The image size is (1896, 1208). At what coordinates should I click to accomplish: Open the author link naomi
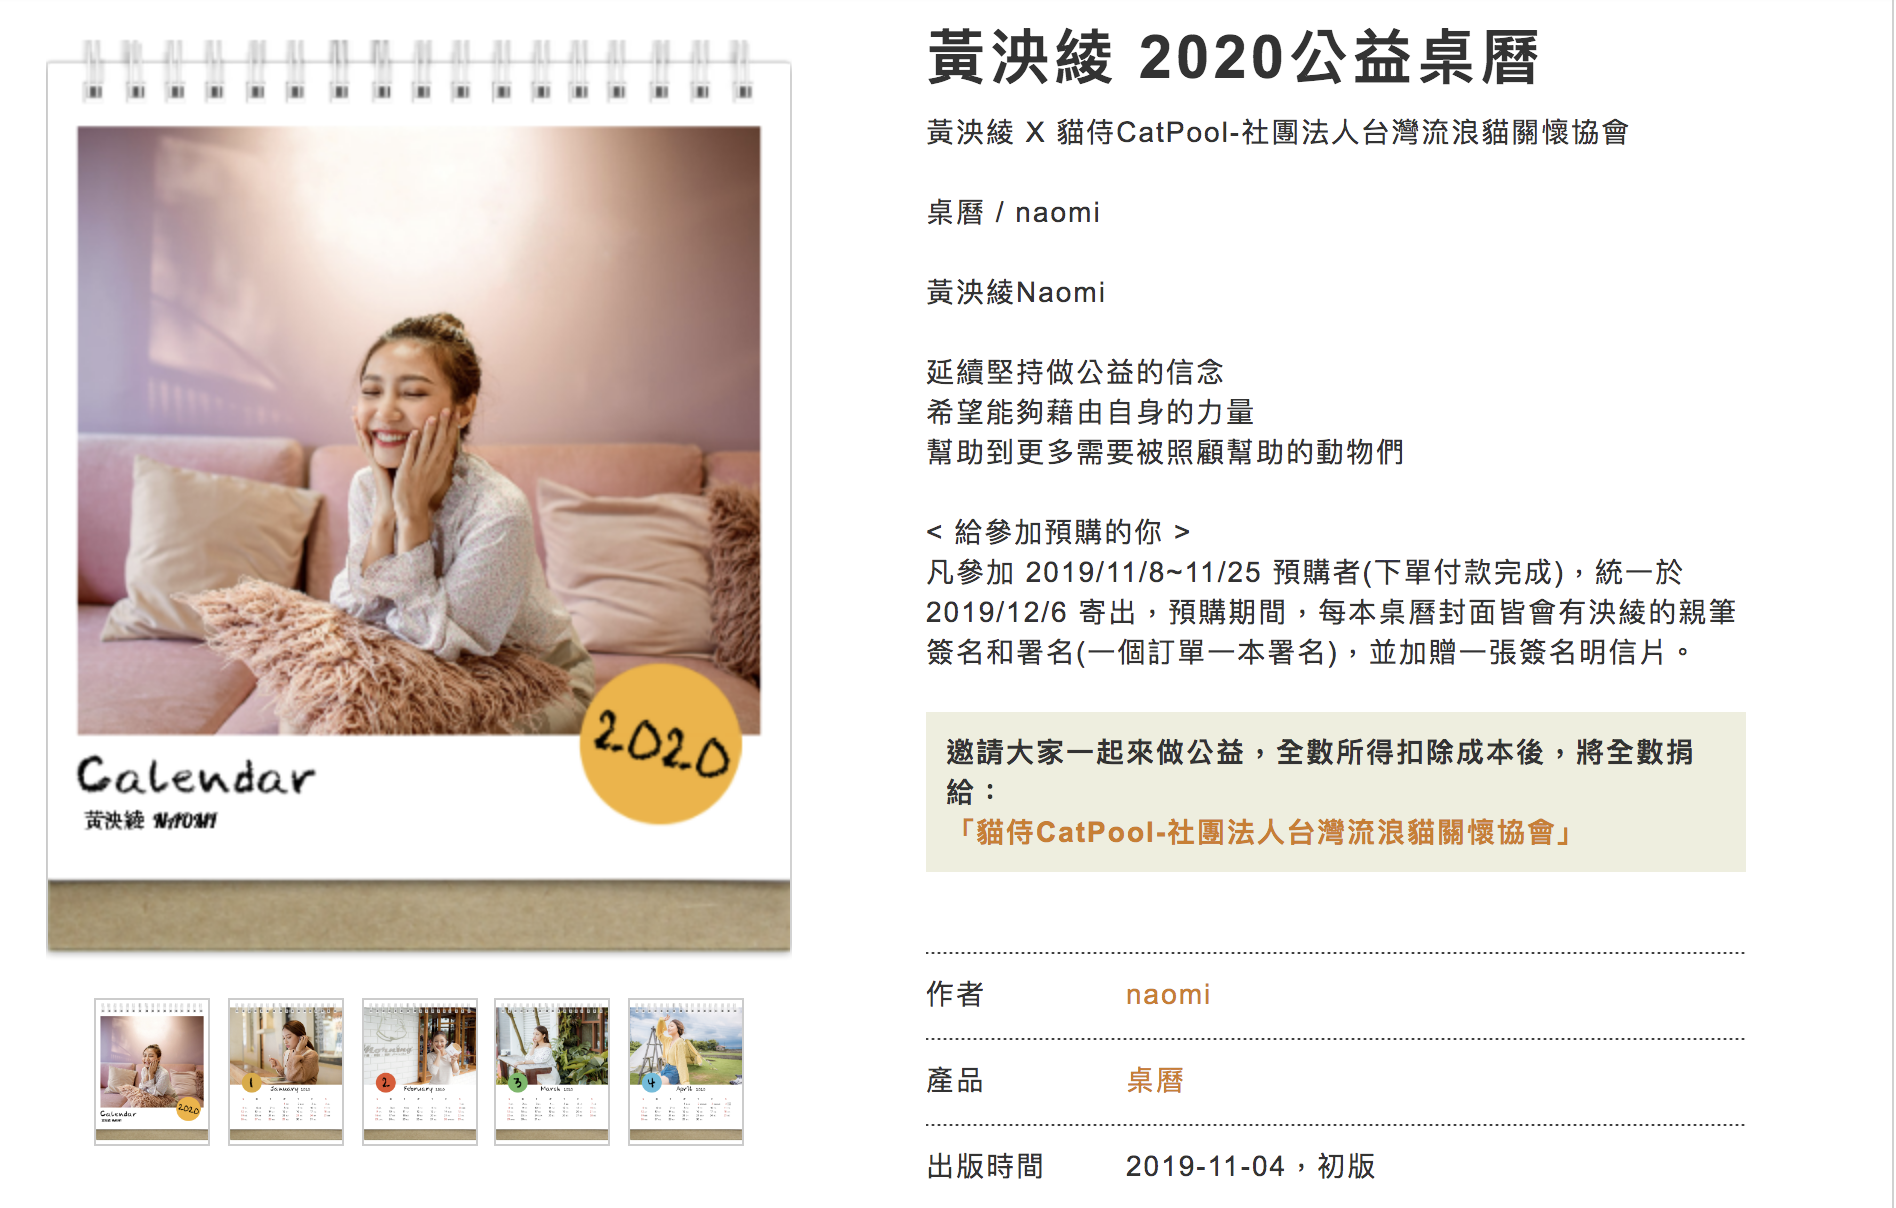1168,995
